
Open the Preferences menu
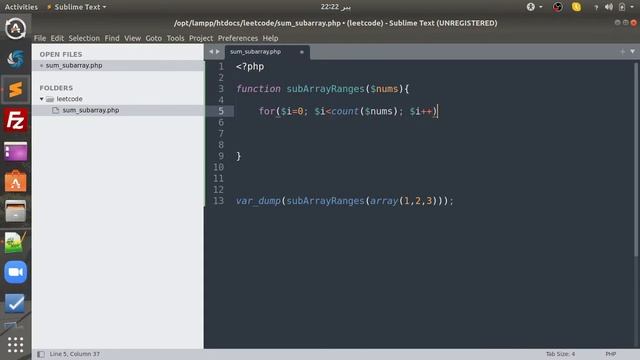click(238, 38)
